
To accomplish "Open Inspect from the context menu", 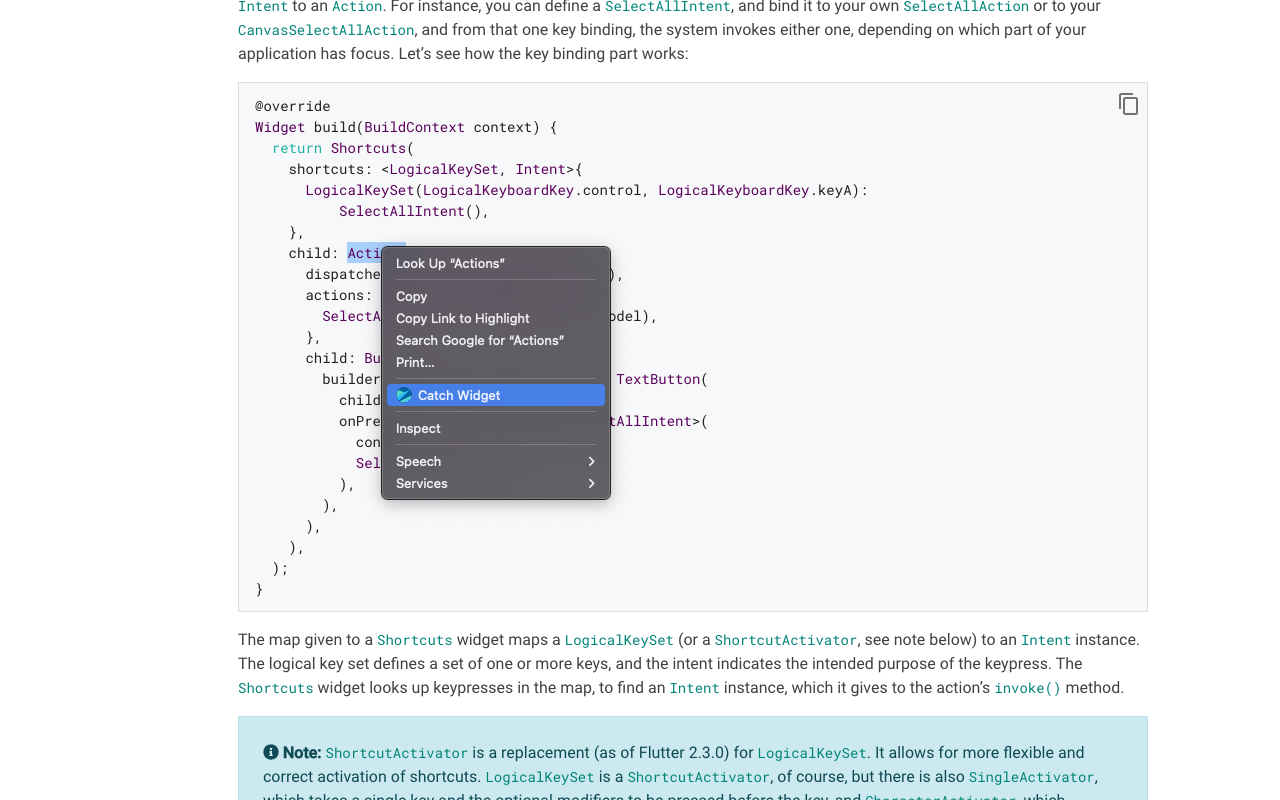I will [x=418, y=428].
